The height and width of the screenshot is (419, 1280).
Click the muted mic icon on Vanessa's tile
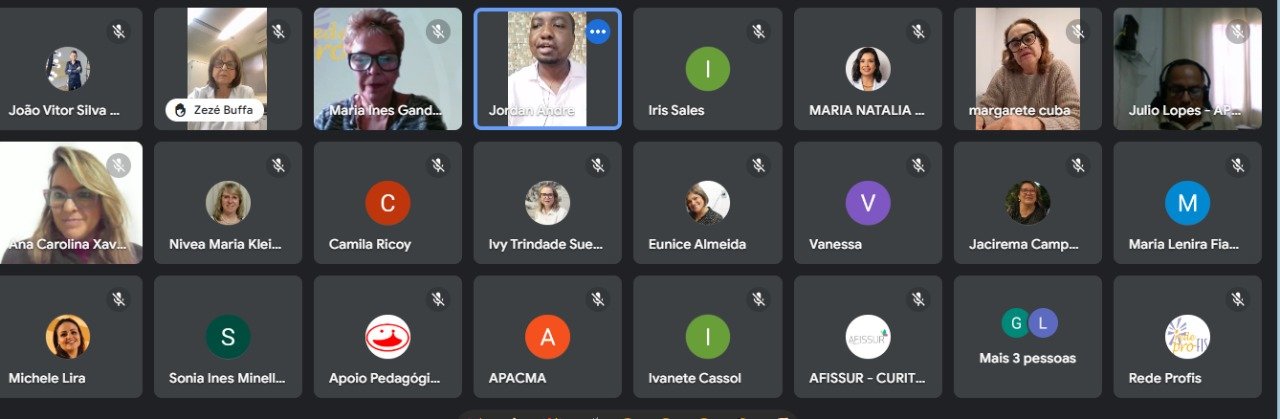tap(918, 166)
